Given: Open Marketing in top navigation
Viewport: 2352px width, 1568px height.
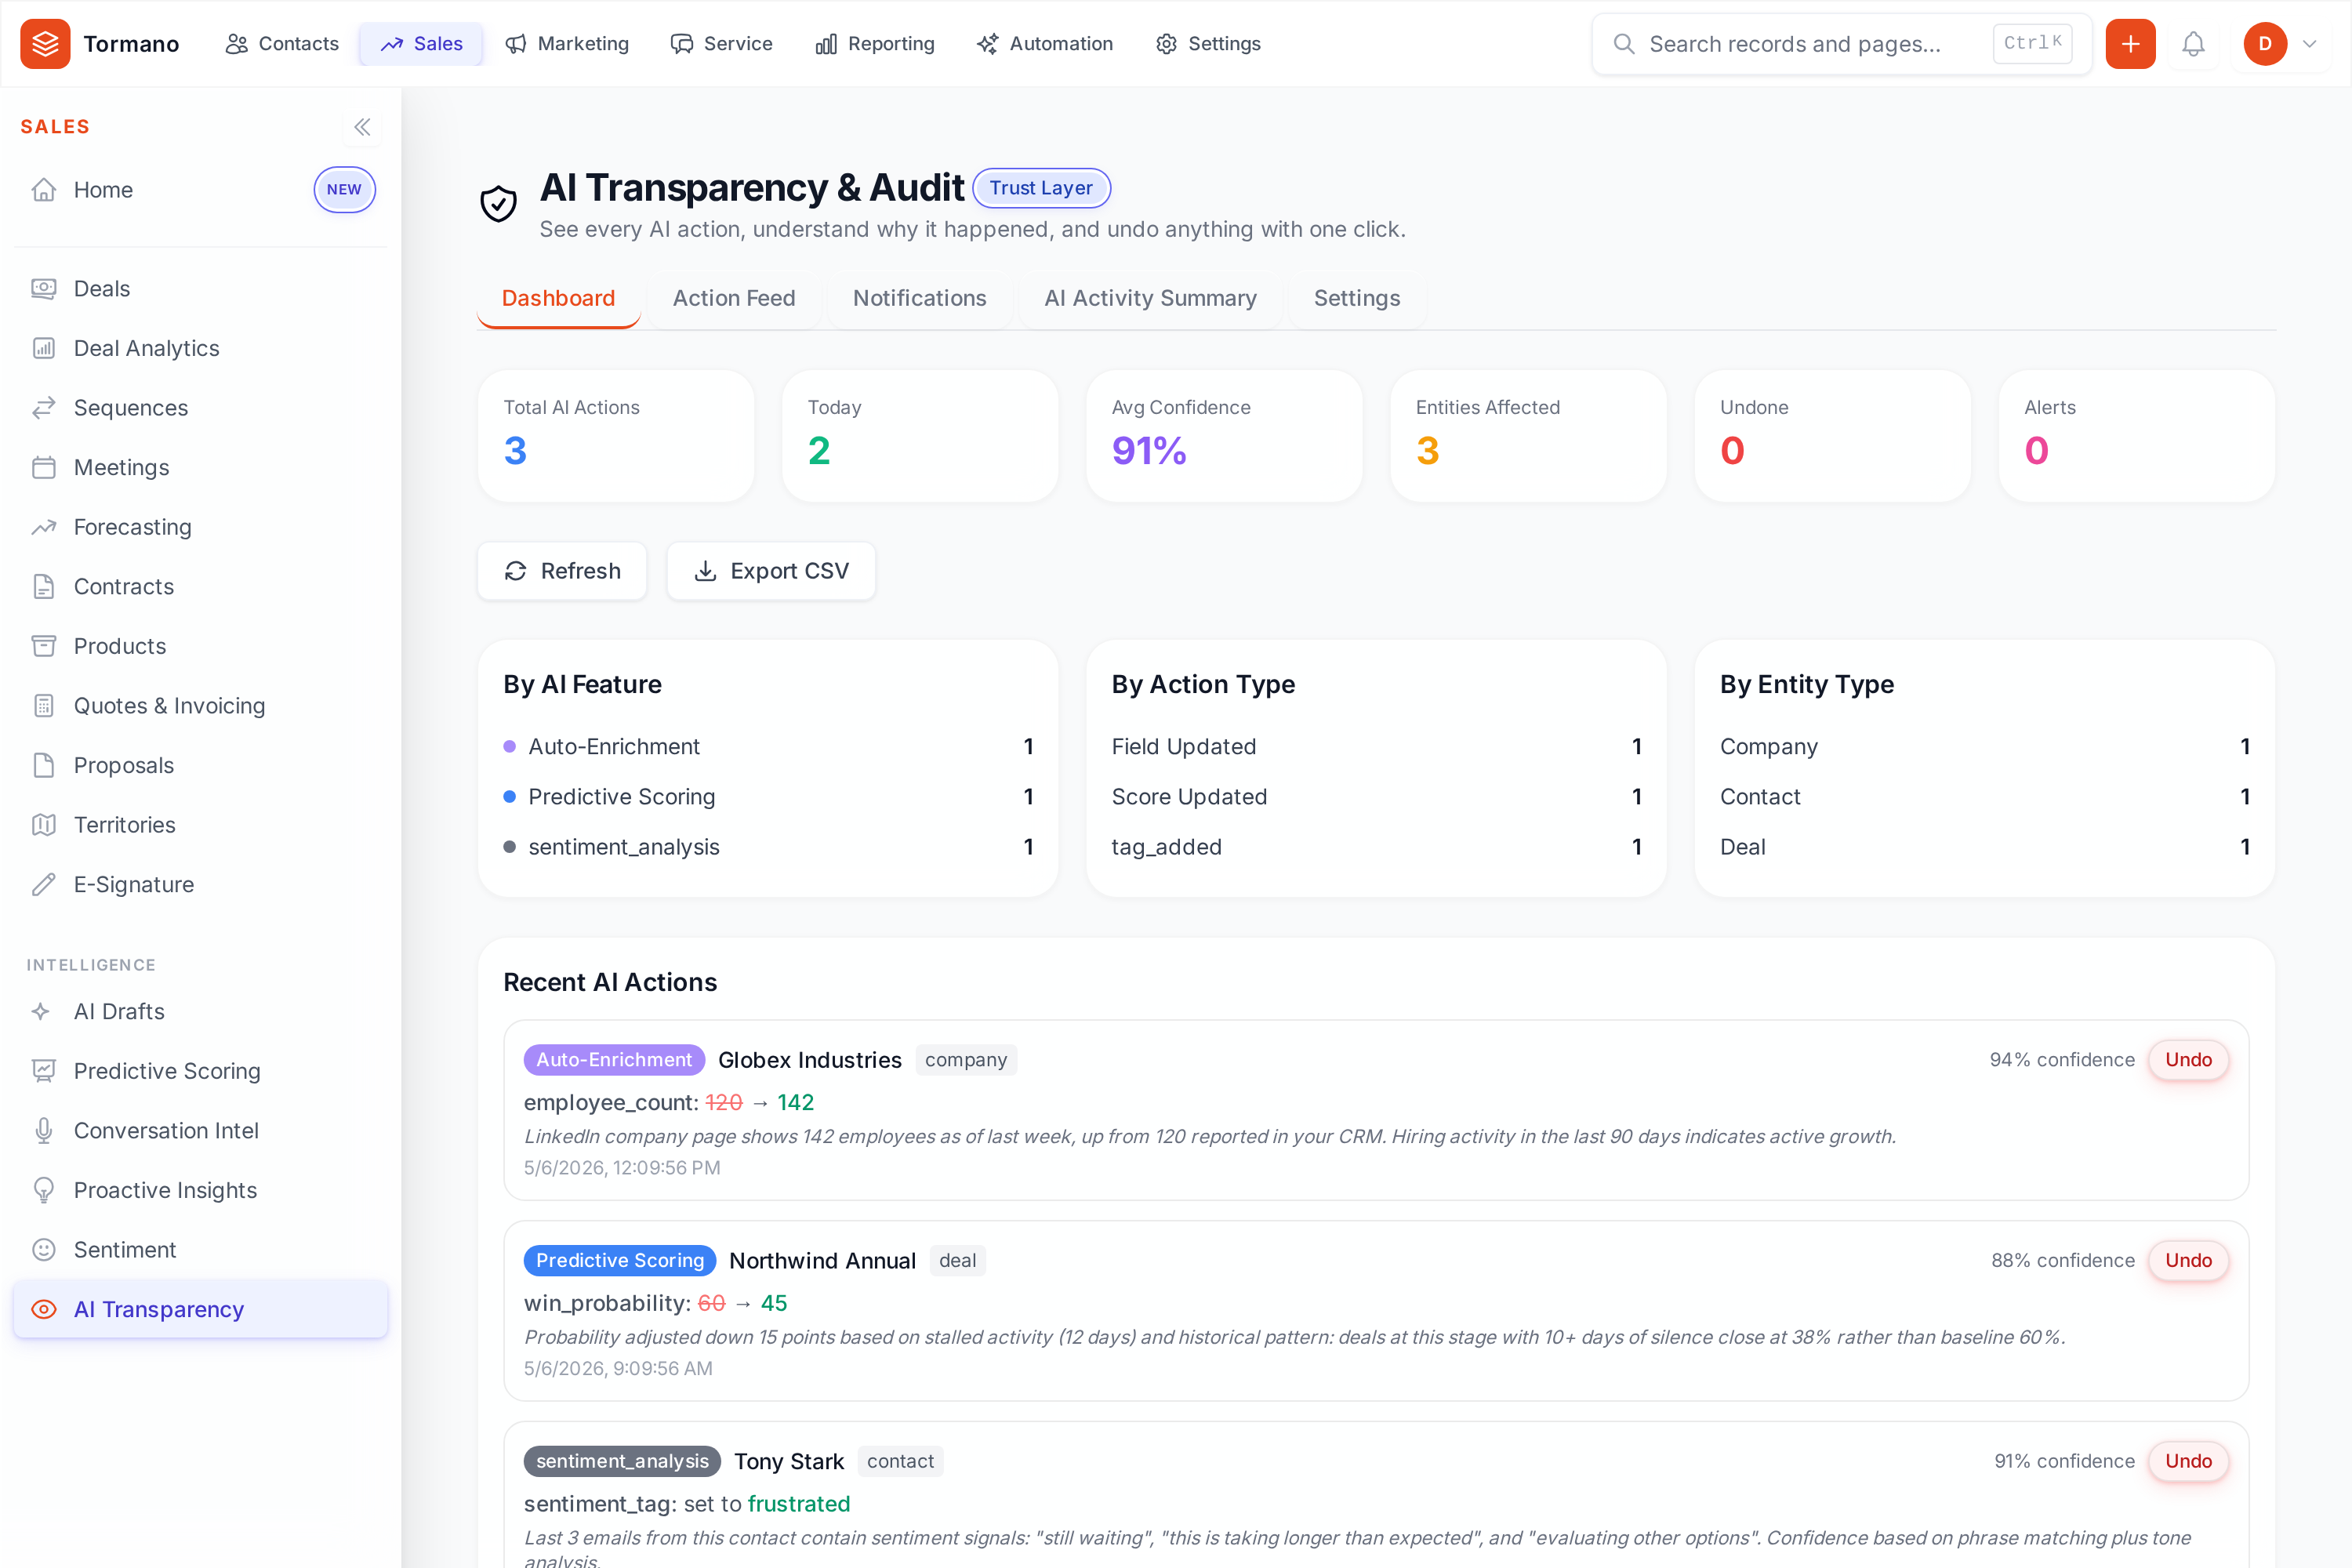Looking at the screenshot, I should [567, 44].
